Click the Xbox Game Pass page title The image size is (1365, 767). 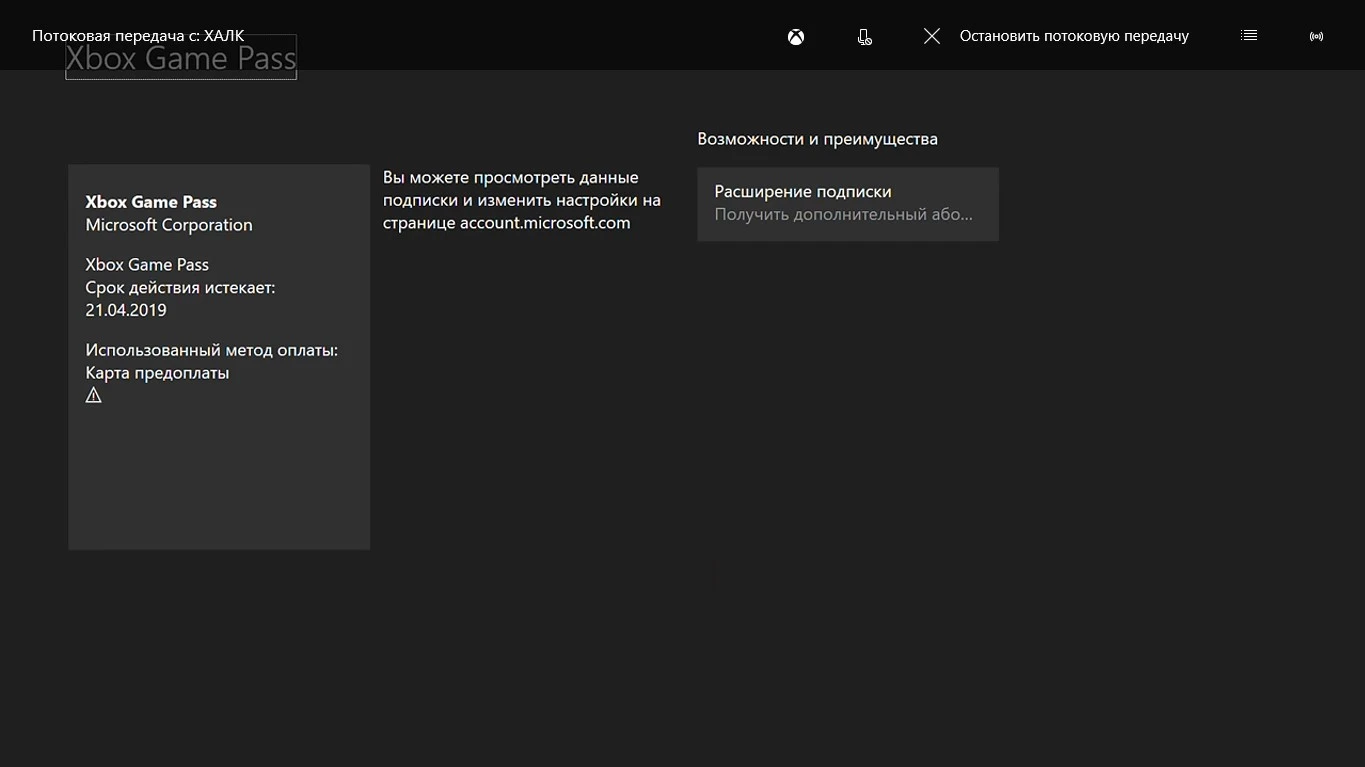click(x=181, y=59)
